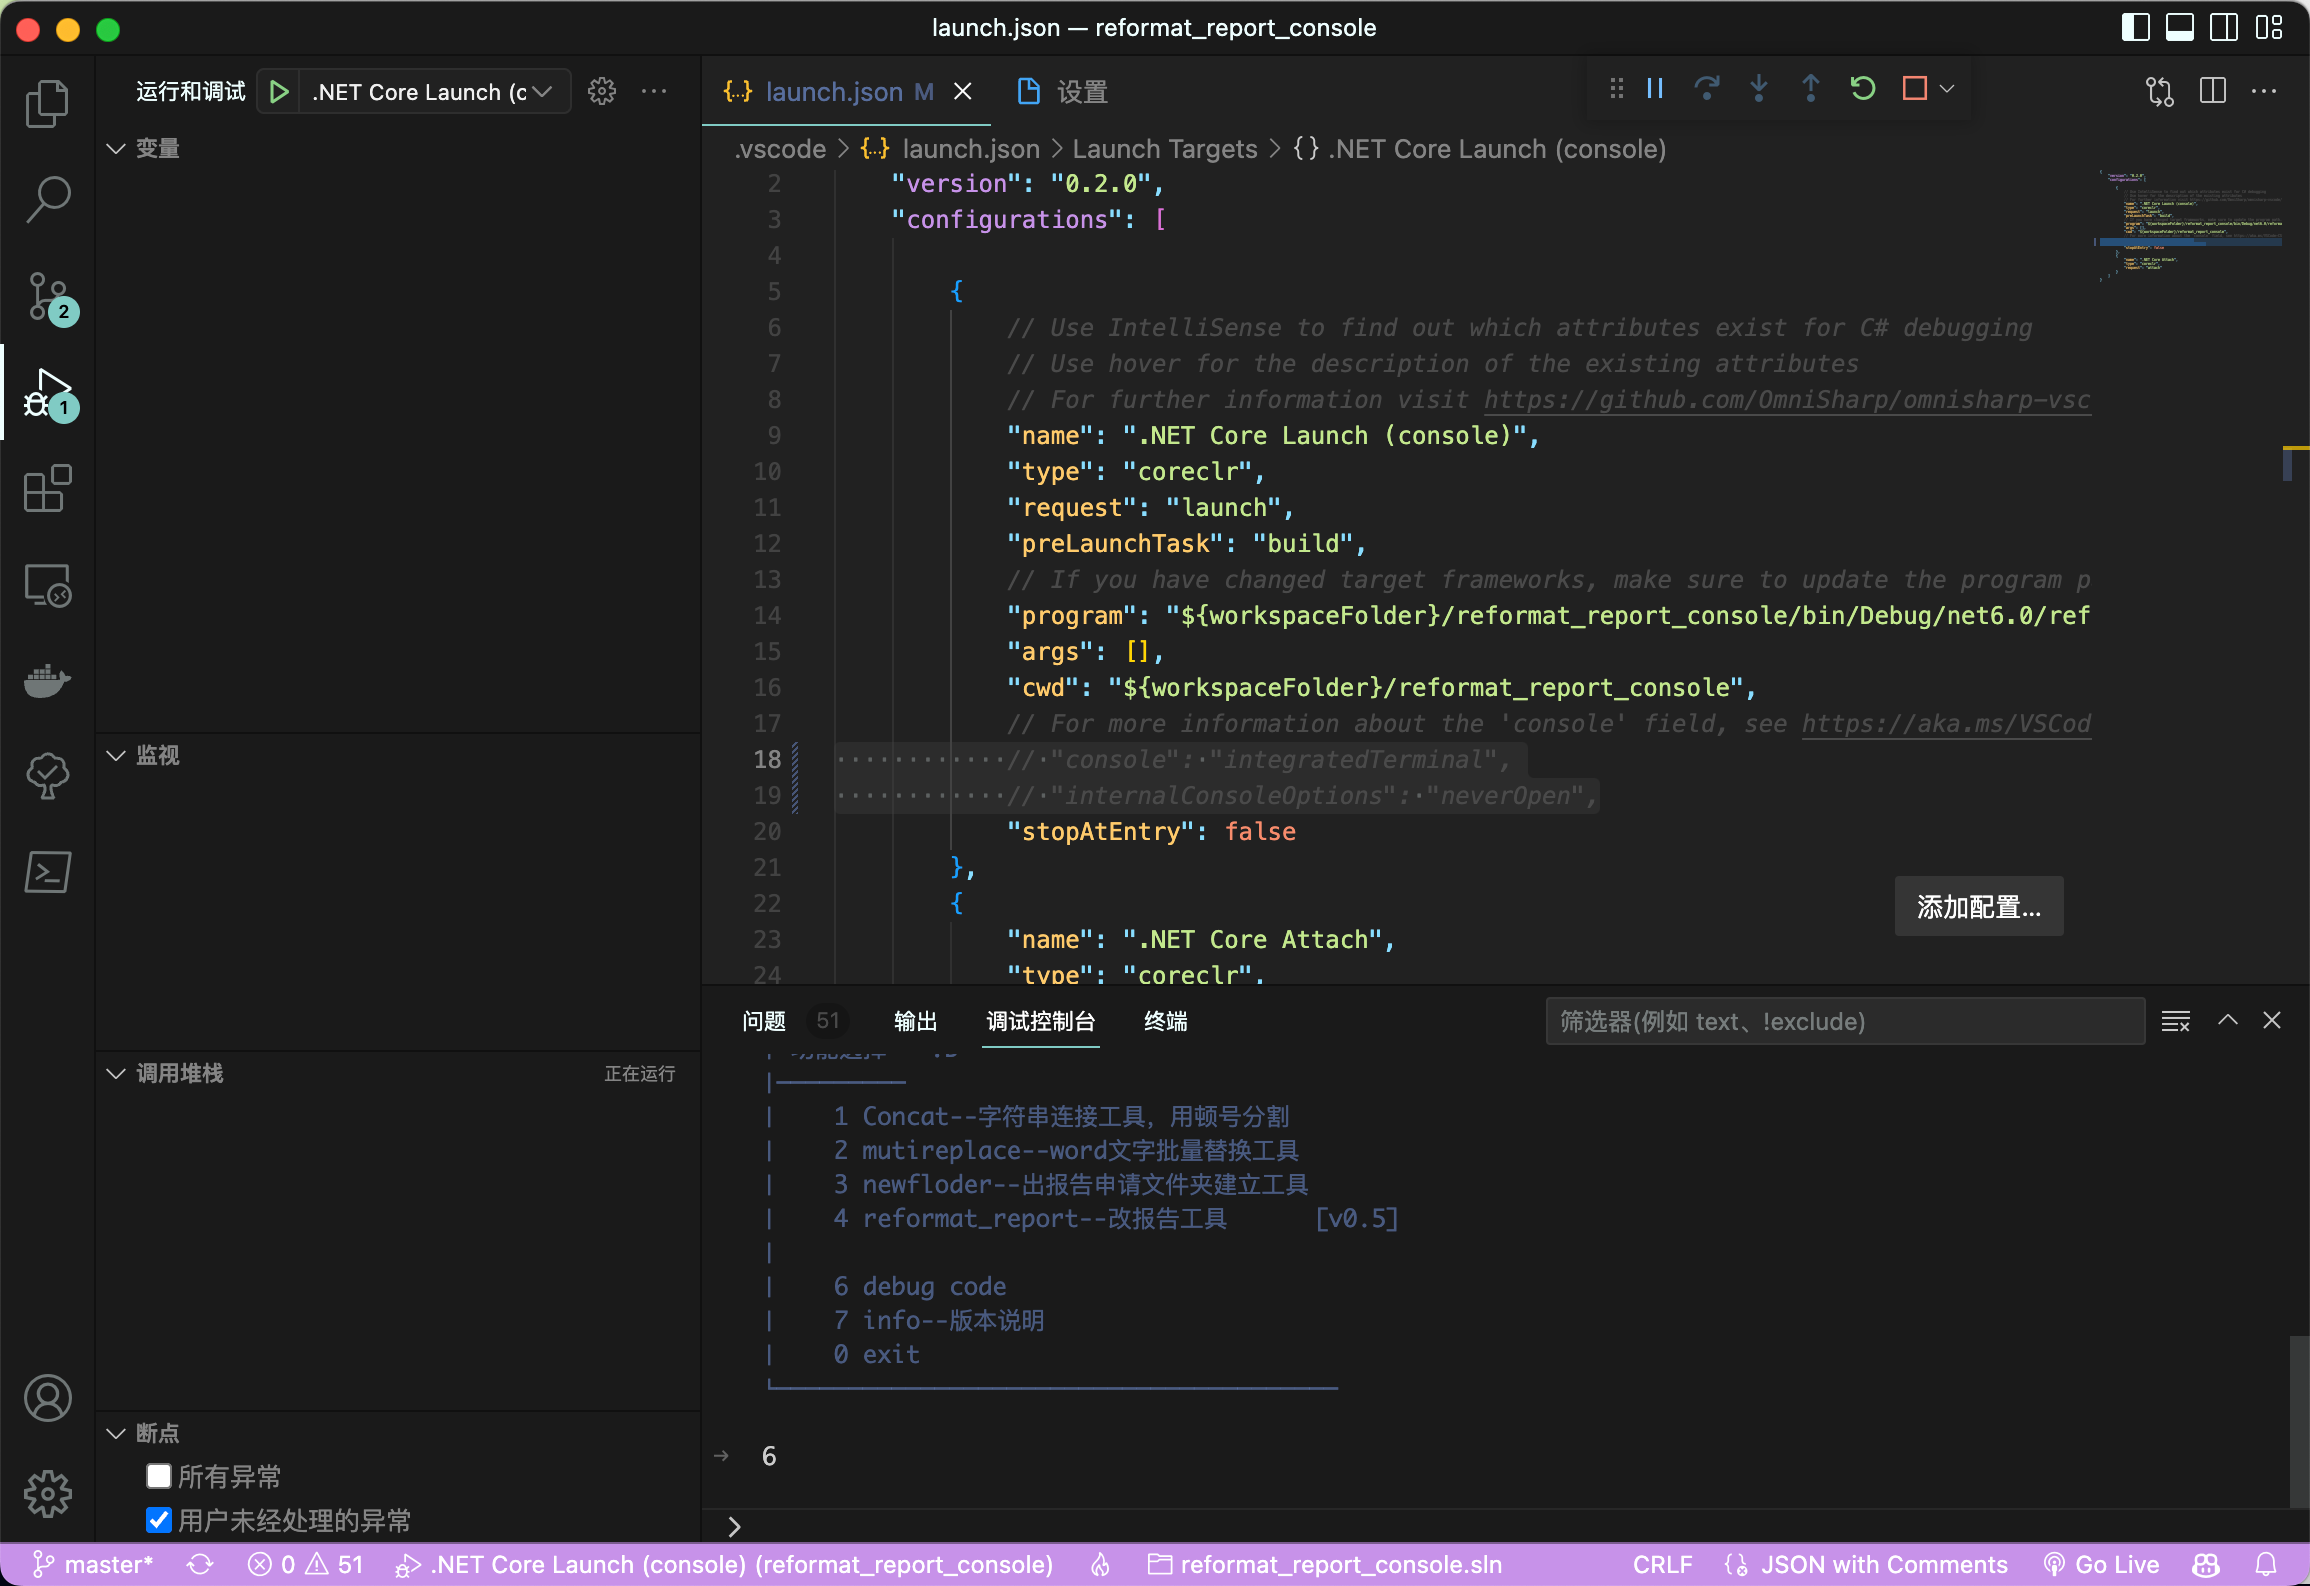The image size is (2310, 1586).
Task: Open the Docker view in sidebar
Action: click(47, 682)
